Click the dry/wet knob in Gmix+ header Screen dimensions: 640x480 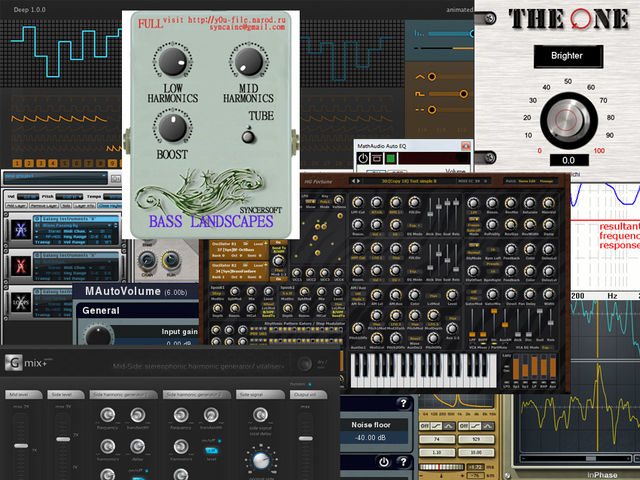click(x=304, y=364)
